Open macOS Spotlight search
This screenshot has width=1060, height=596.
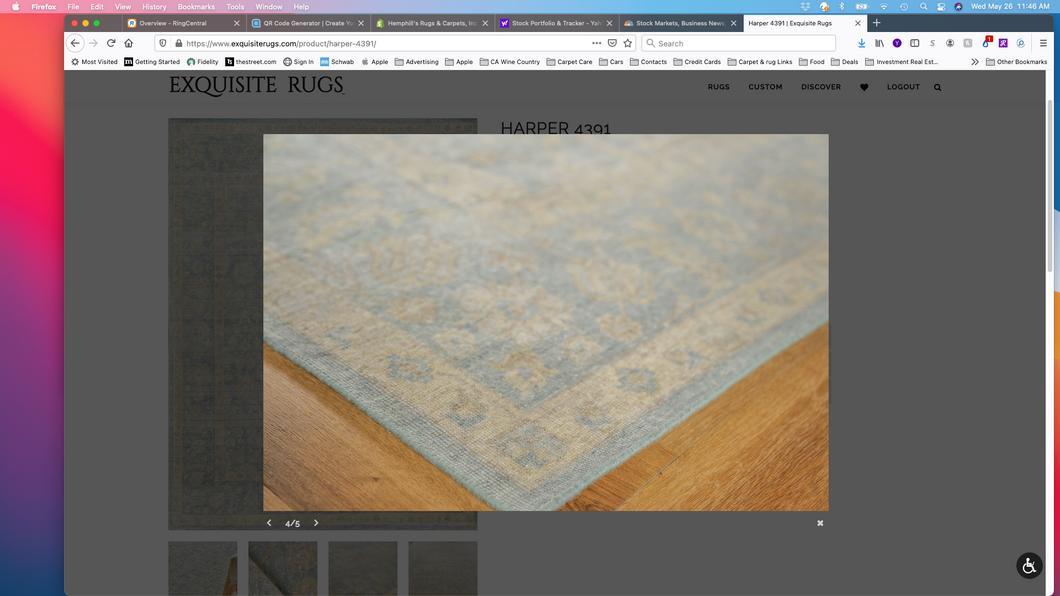pyautogui.click(x=923, y=7)
